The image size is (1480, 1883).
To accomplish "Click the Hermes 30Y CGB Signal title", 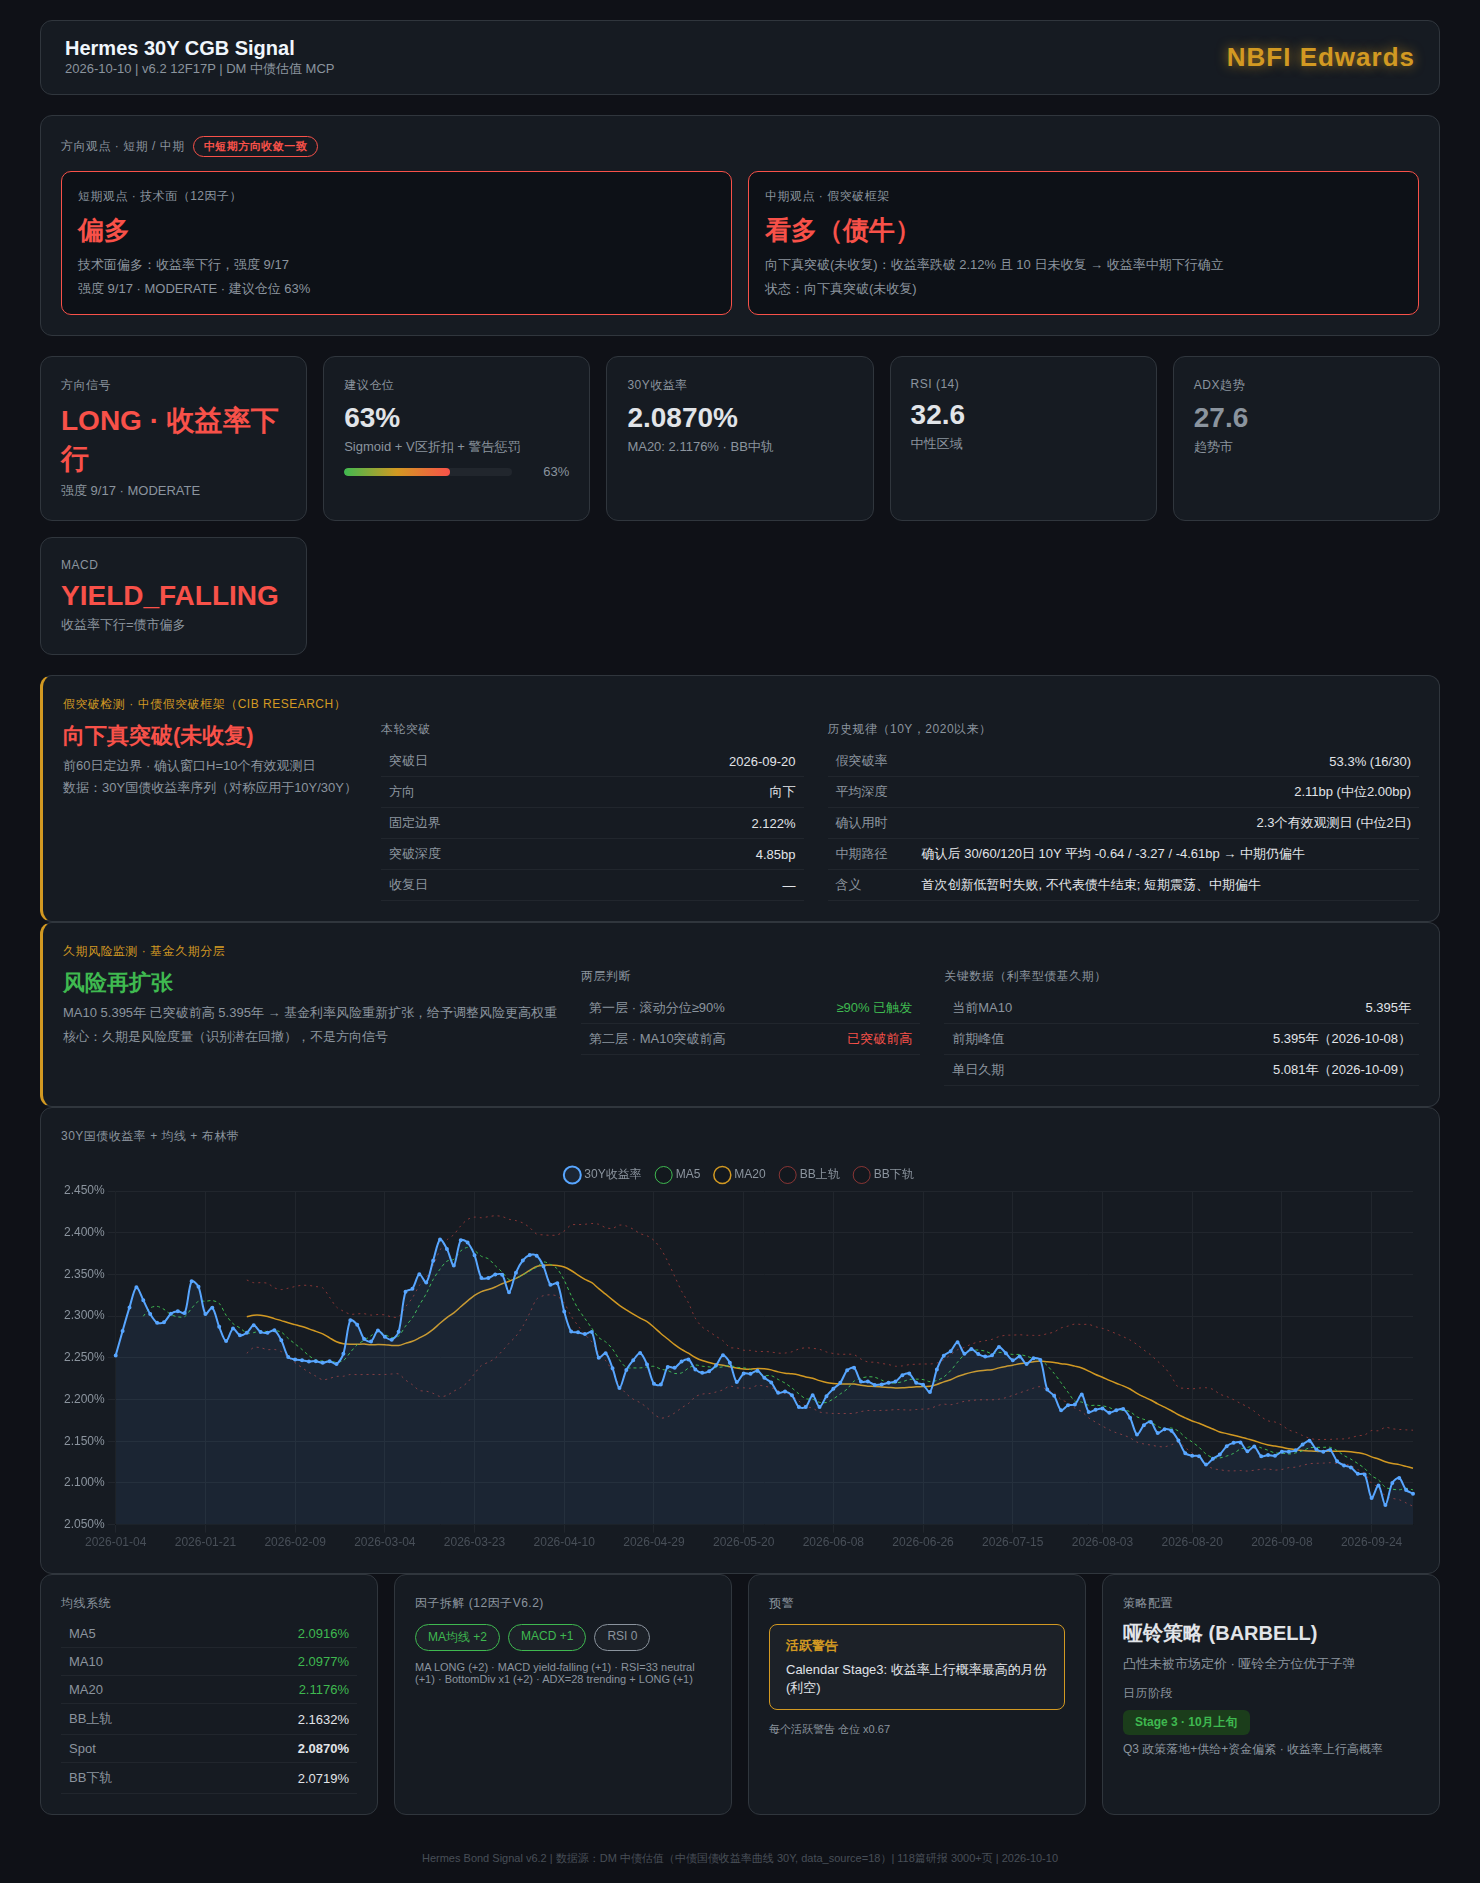I will click(x=180, y=48).
